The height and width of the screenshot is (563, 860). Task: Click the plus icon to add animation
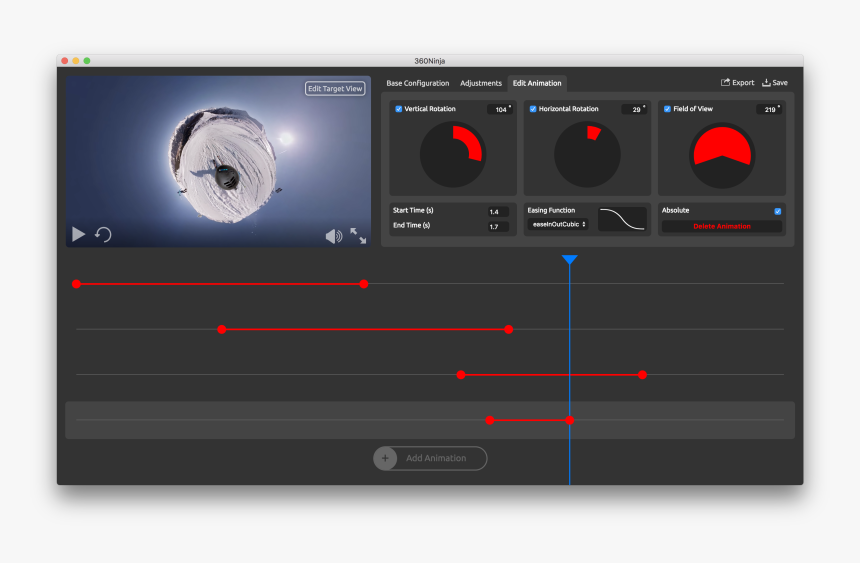[x=385, y=458]
